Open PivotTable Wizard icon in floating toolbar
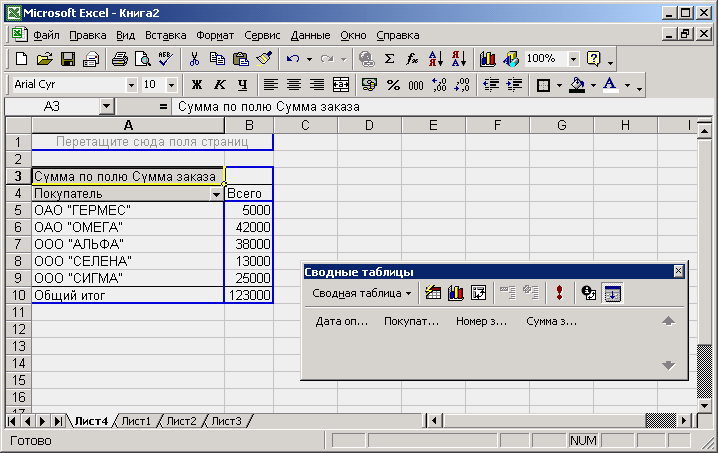The width and height of the screenshot is (718, 453). tap(479, 293)
